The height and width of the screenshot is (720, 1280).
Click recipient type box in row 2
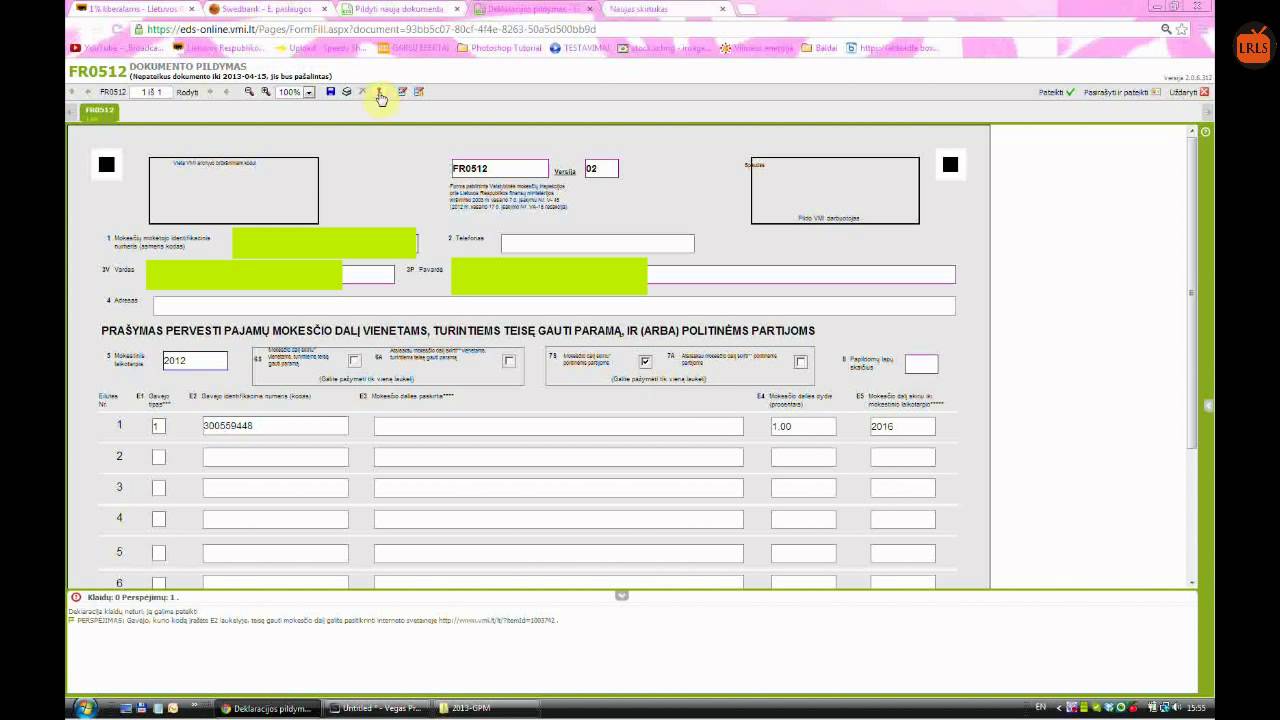point(158,457)
